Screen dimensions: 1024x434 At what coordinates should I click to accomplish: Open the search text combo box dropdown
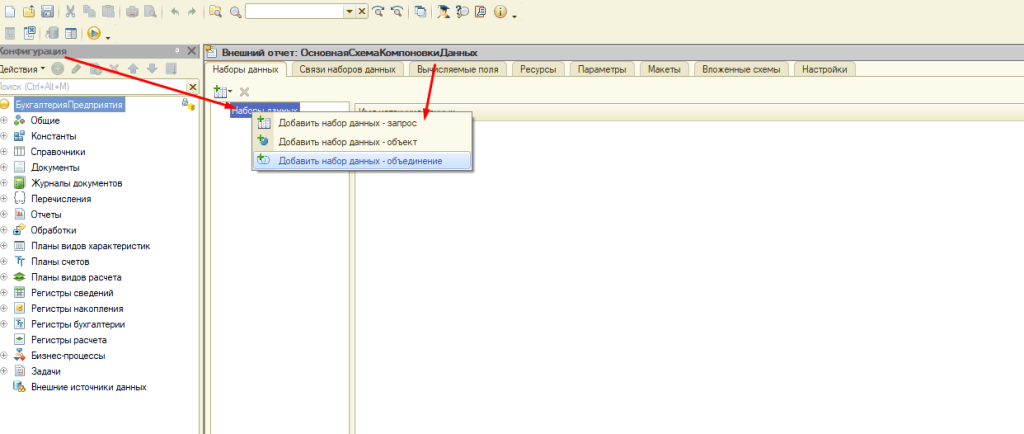click(x=349, y=12)
